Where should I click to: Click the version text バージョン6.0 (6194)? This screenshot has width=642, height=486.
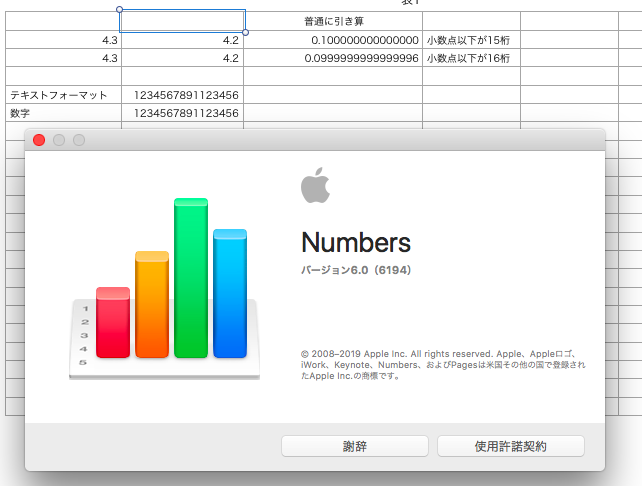(356, 270)
